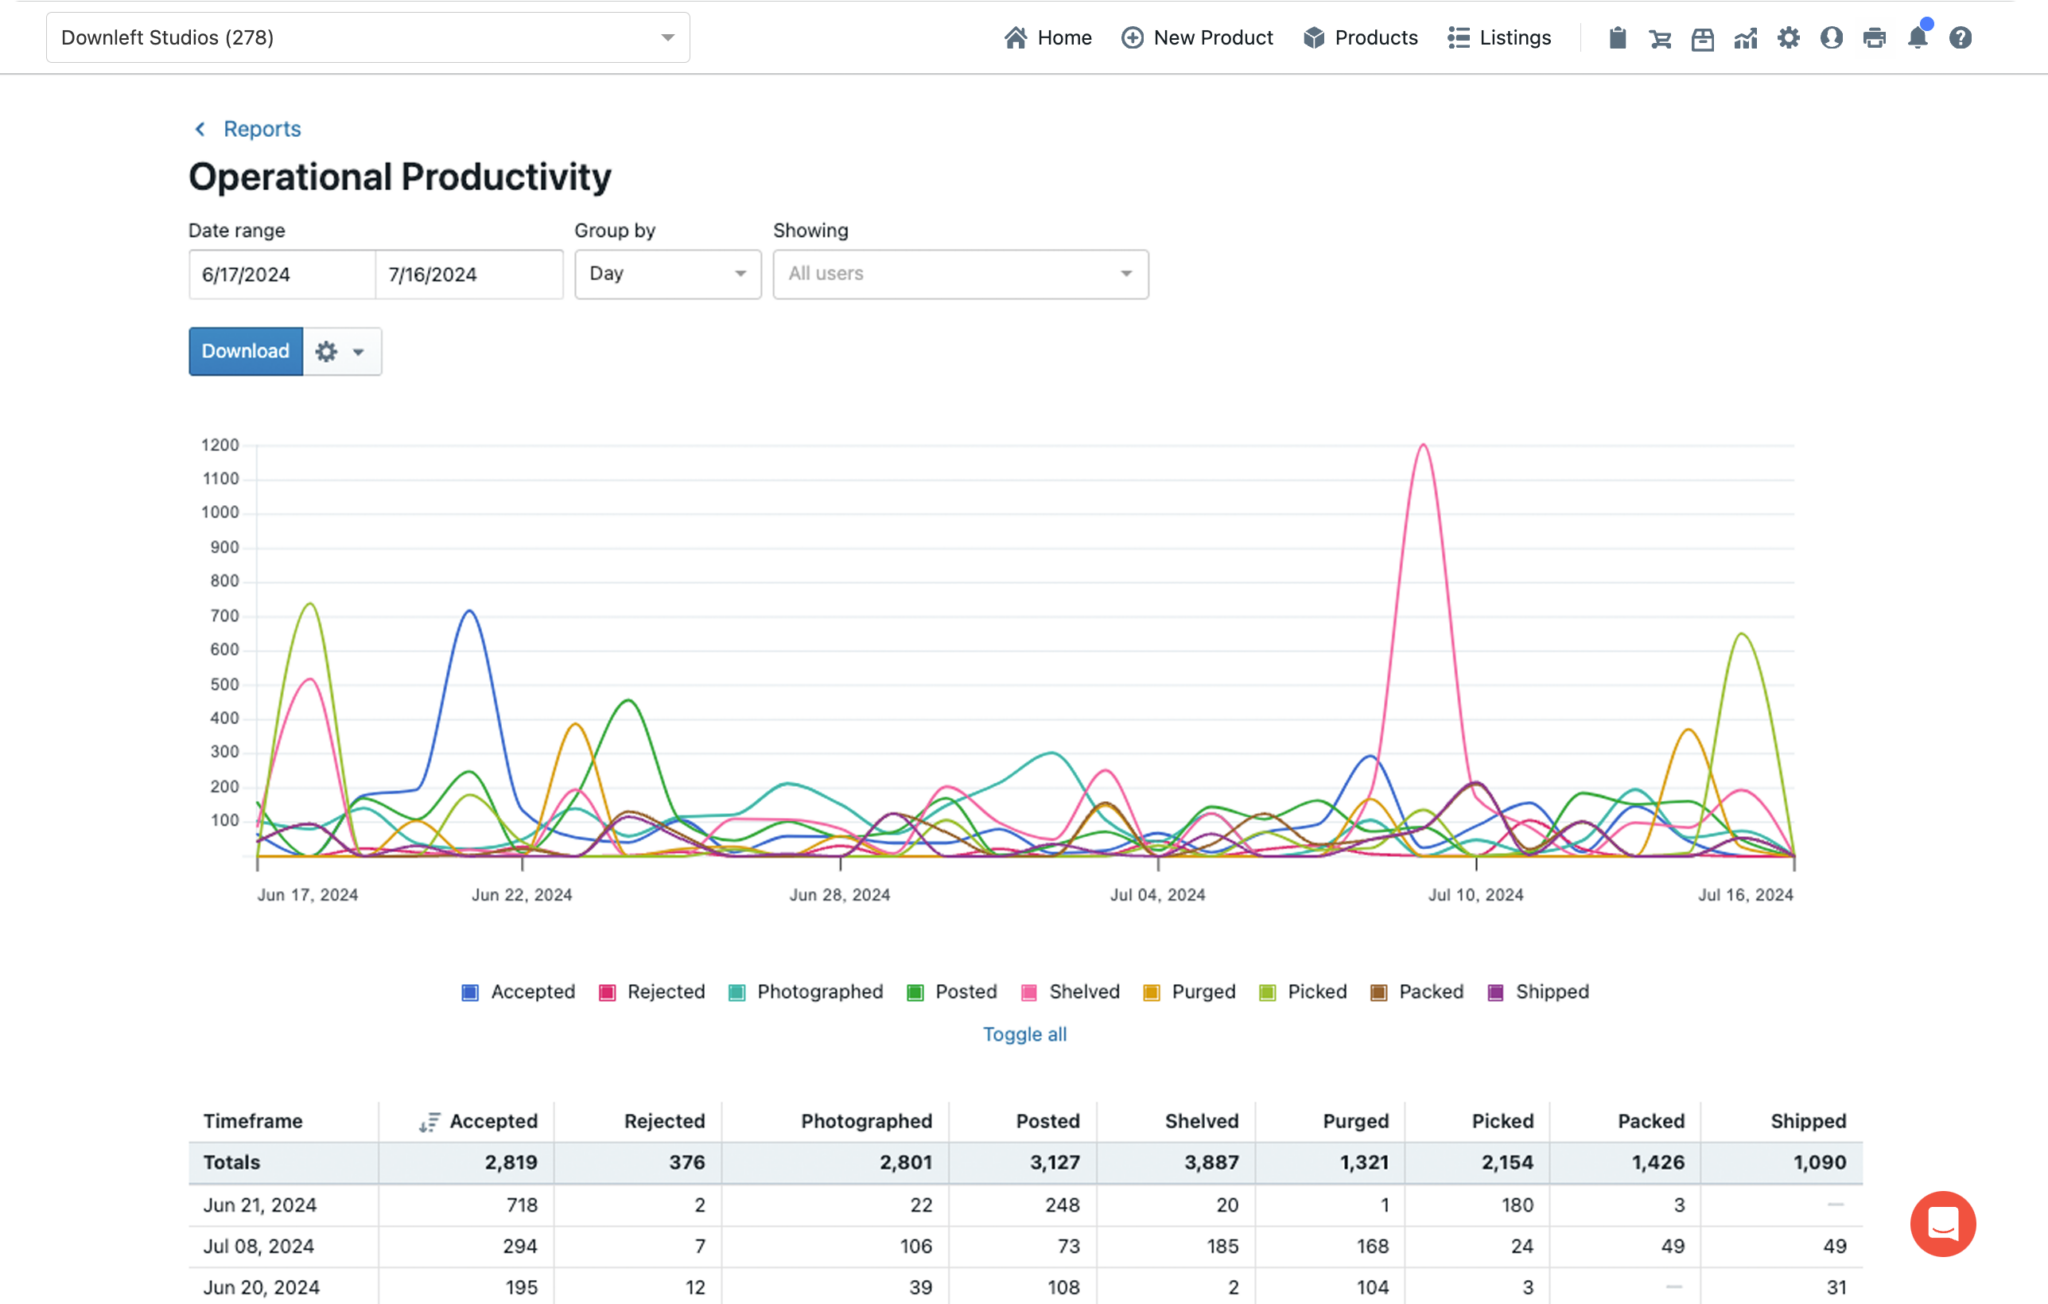Toggle the Purged series in the legend
Screen dimensions: 2048x1304
[1189, 991]
